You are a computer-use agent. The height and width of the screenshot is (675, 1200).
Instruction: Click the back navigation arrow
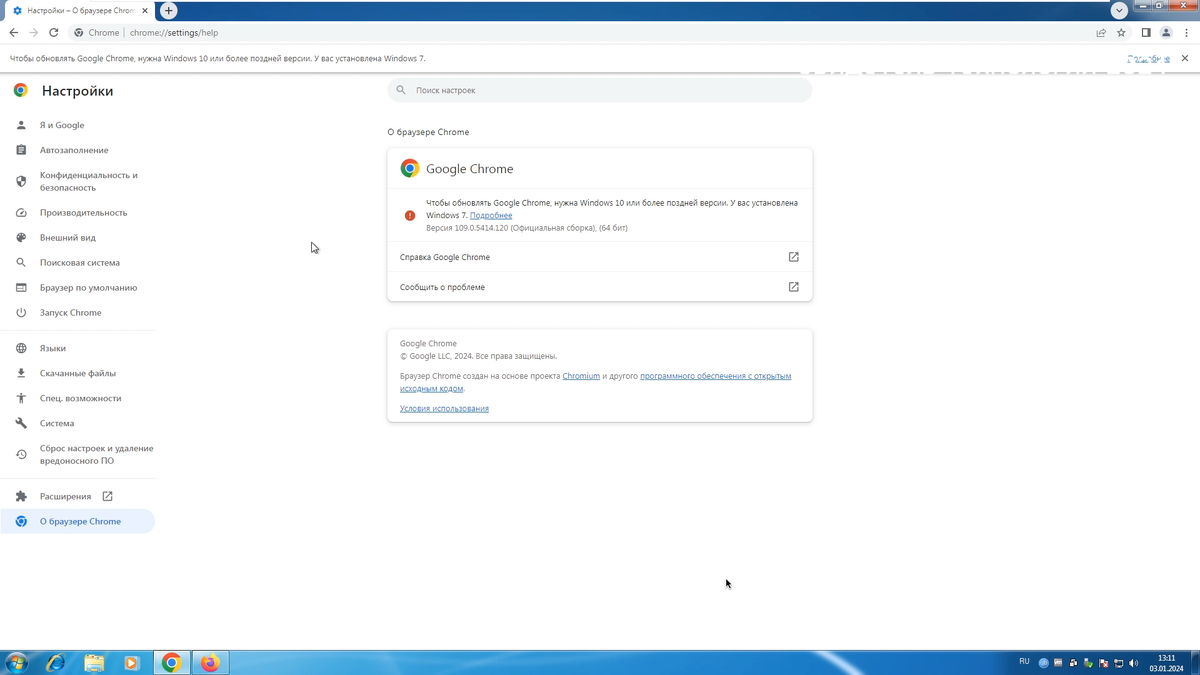[x=13, y=32]
